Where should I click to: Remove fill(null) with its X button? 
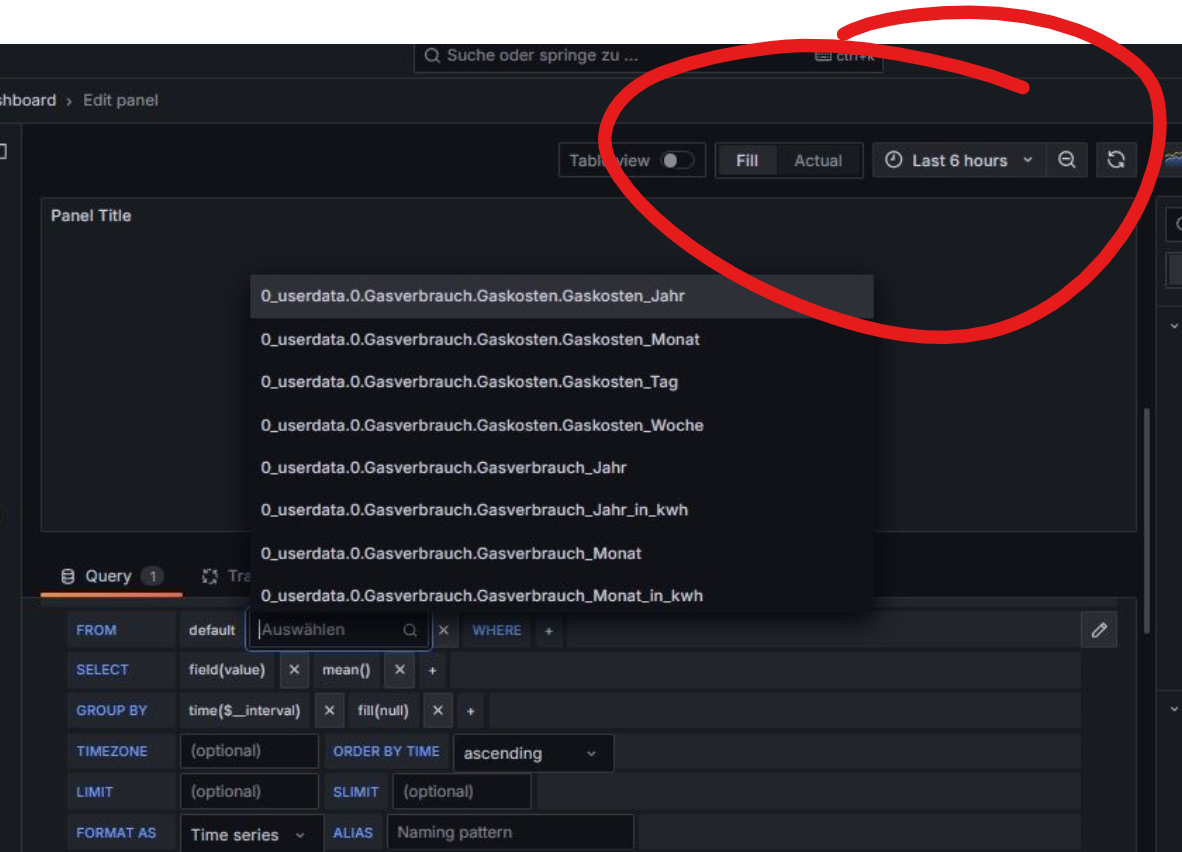tap(437, 710)
